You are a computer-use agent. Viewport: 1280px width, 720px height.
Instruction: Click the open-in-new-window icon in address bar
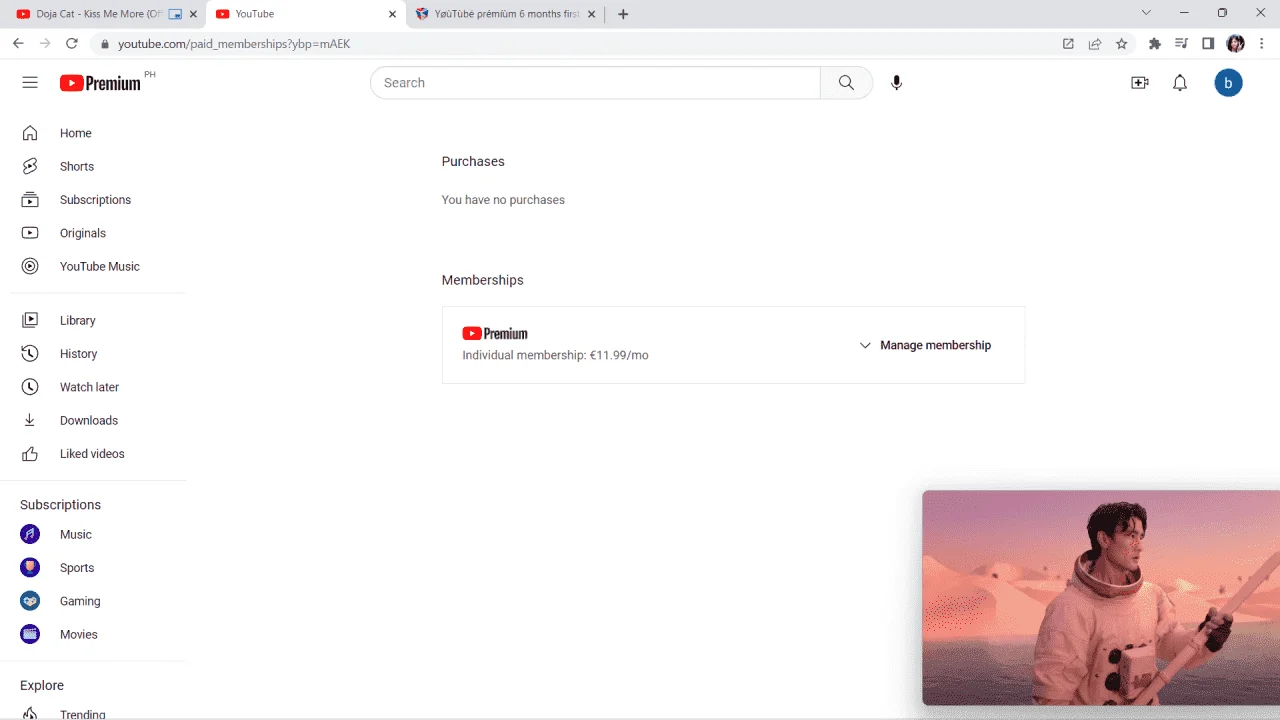pyautogui.click(x=1068, y=44)
